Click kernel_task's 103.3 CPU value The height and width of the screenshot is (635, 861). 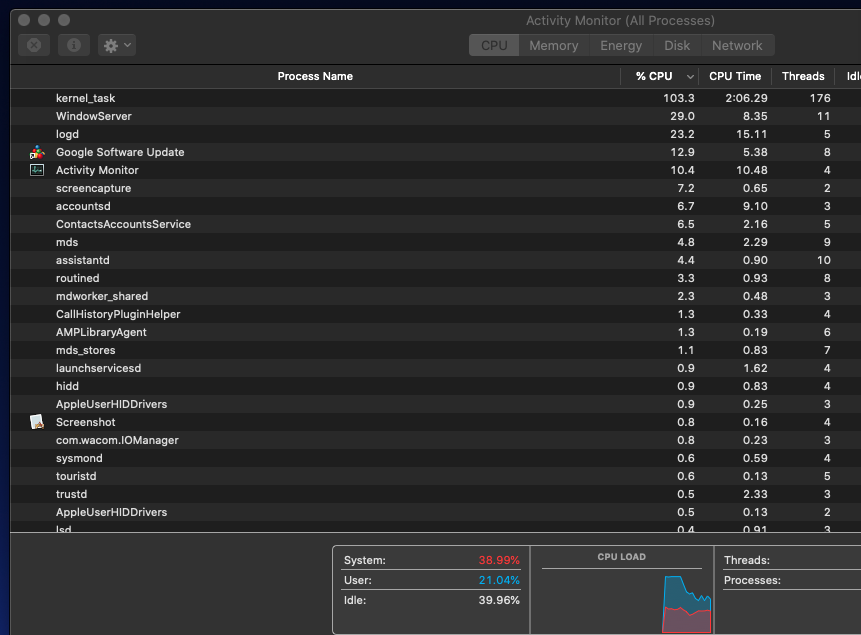pos(679,98)
